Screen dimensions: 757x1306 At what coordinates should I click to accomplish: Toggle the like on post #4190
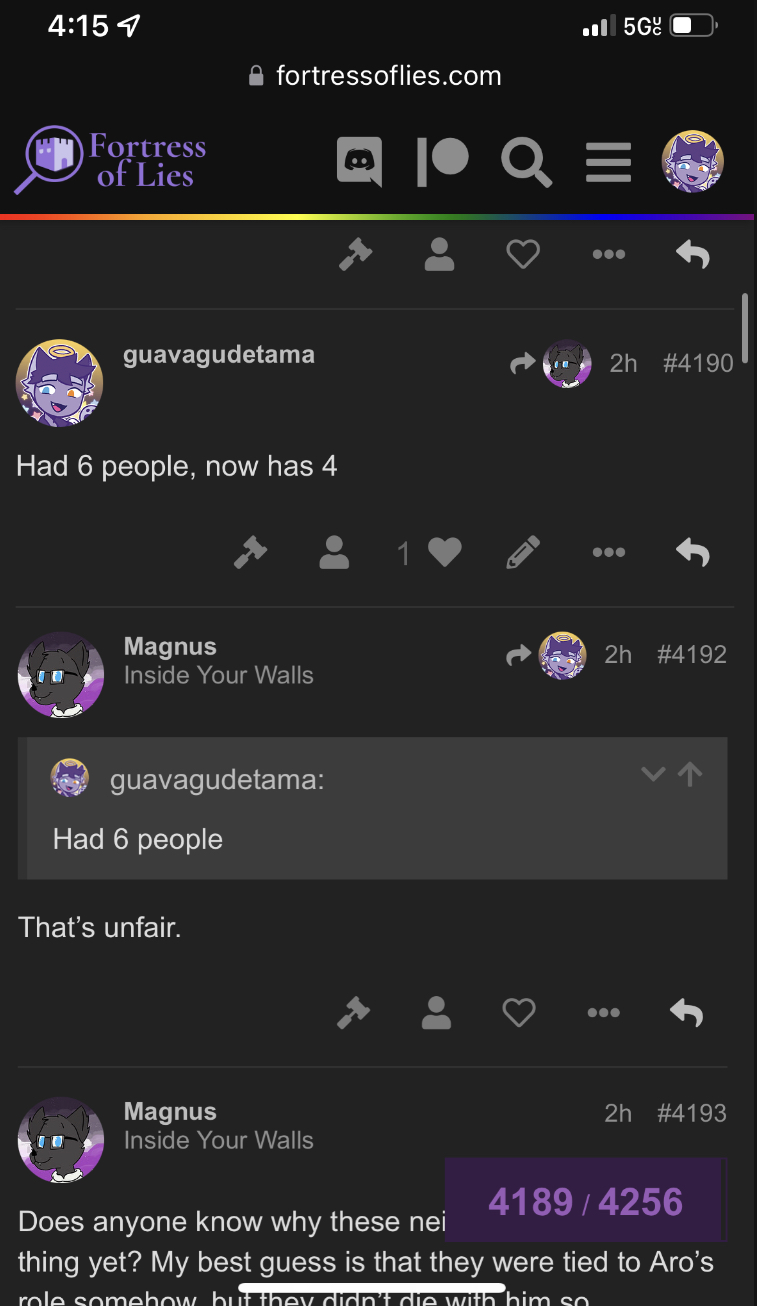(x=444, y=552)
